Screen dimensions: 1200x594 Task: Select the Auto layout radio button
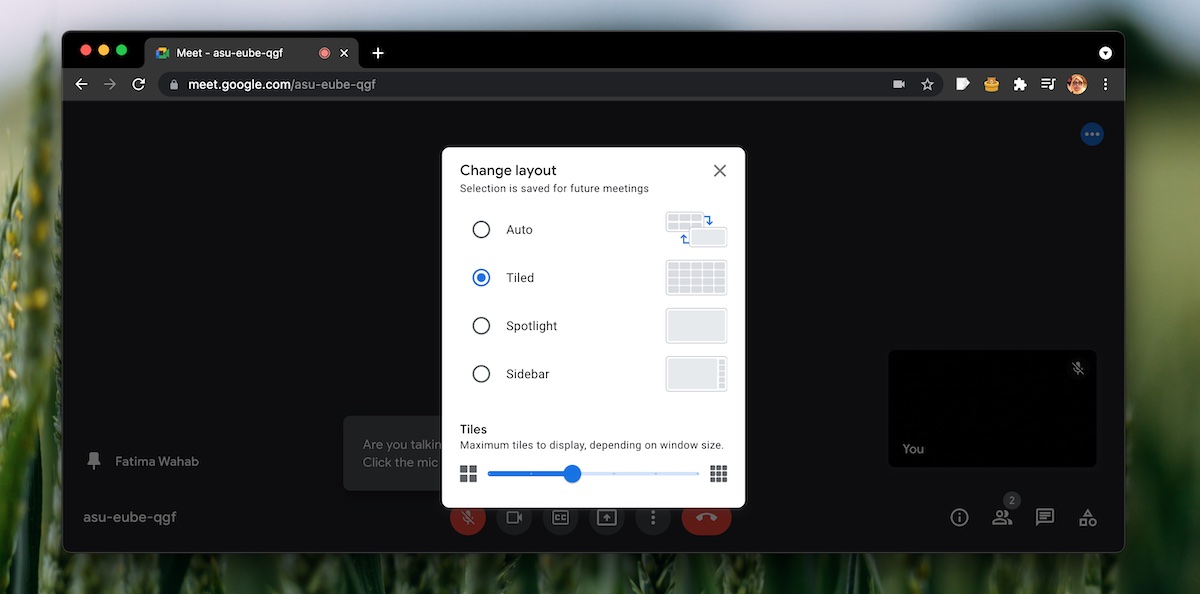tap(481, 230)
